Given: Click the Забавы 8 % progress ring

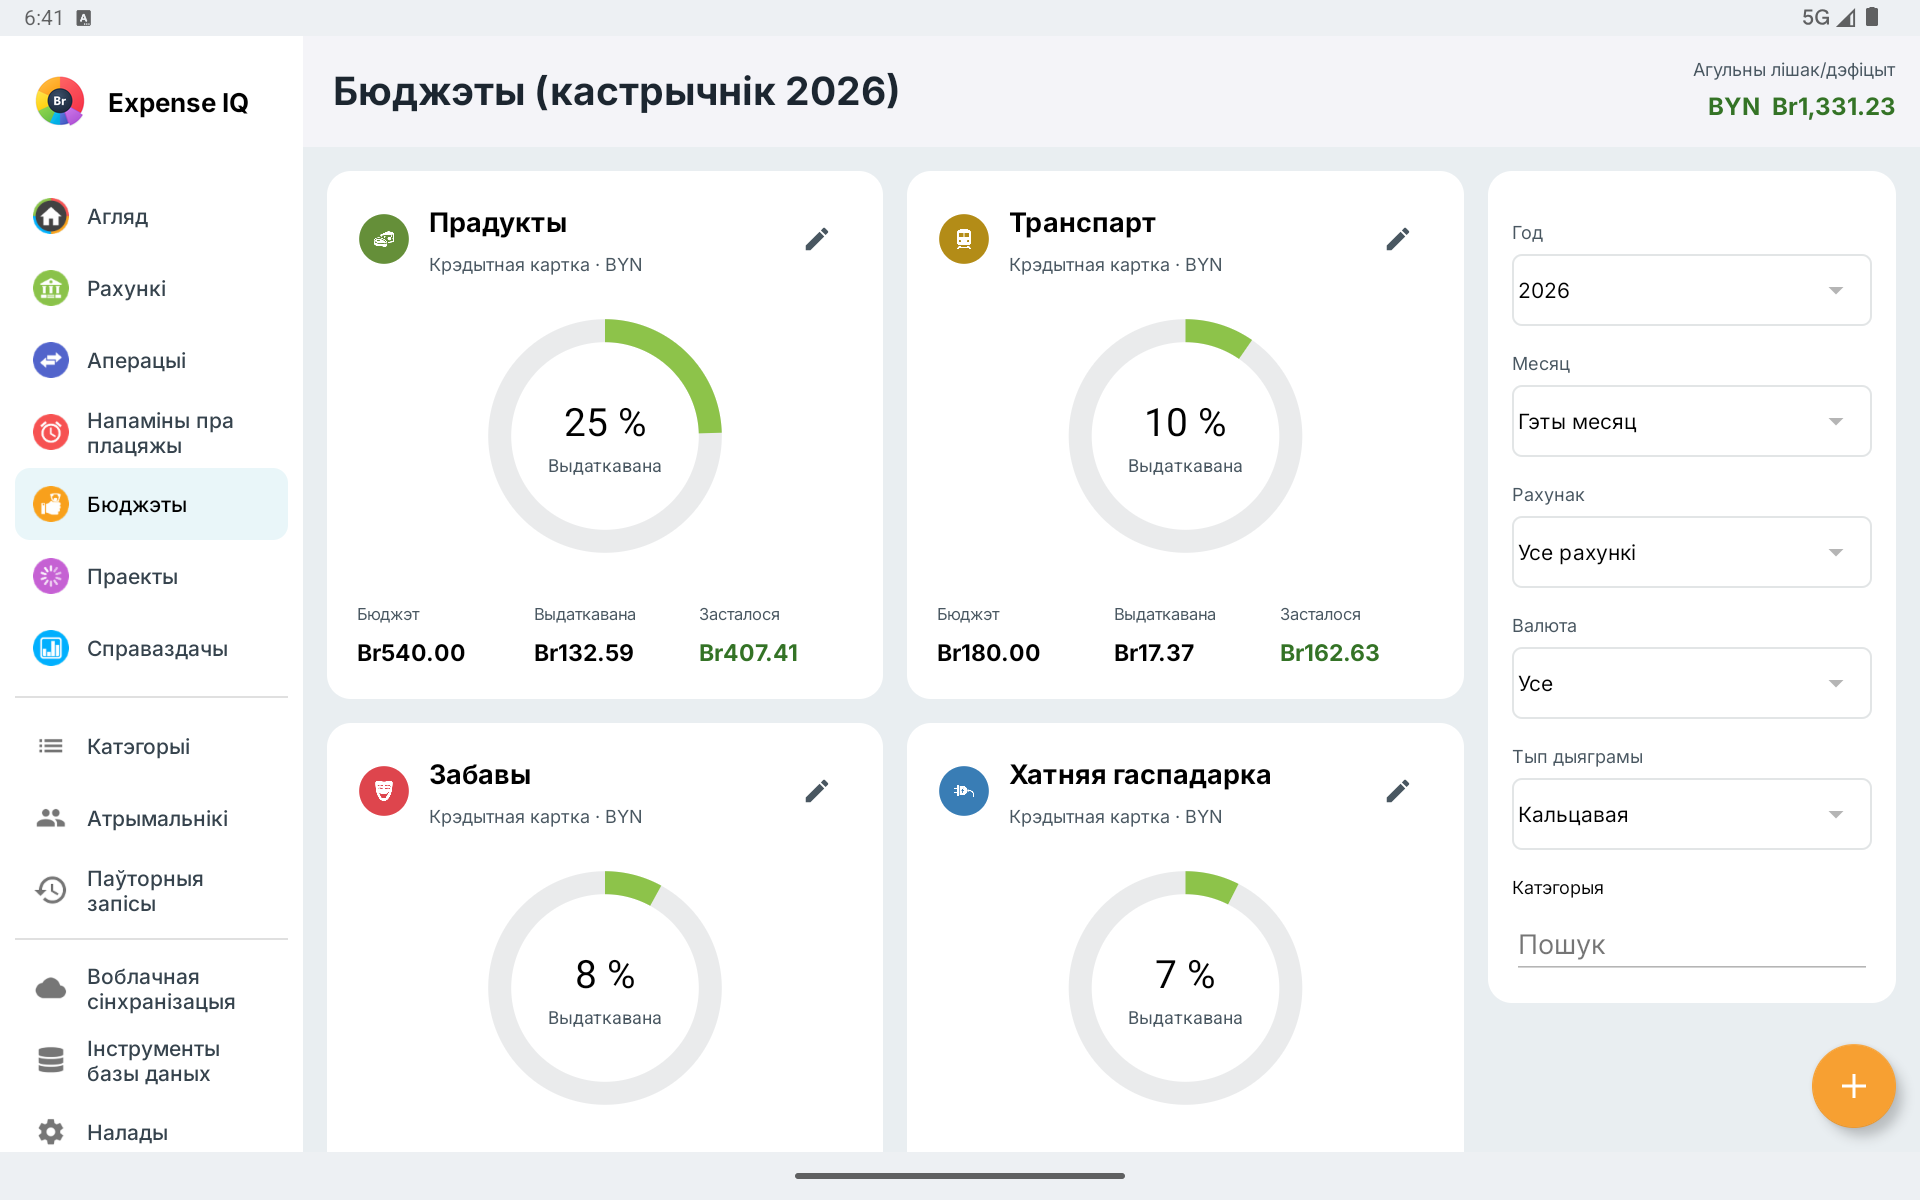Looking at the screenshot, I should [x=605, y=988].
